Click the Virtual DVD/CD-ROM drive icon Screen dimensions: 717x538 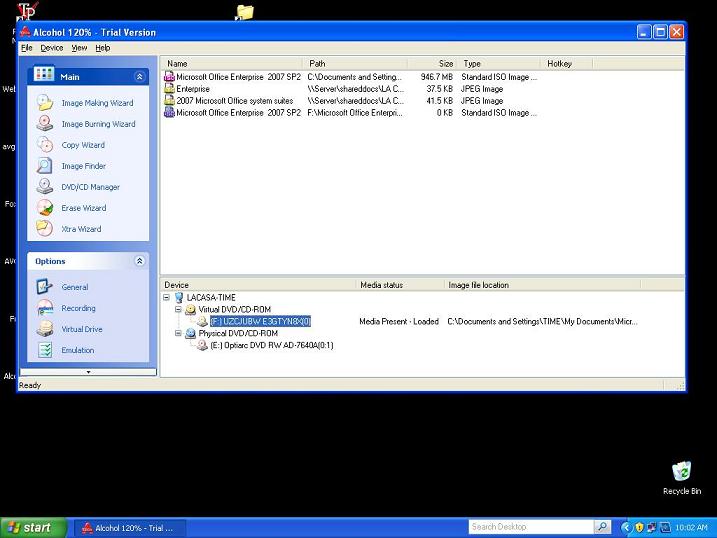coord(190,309)
